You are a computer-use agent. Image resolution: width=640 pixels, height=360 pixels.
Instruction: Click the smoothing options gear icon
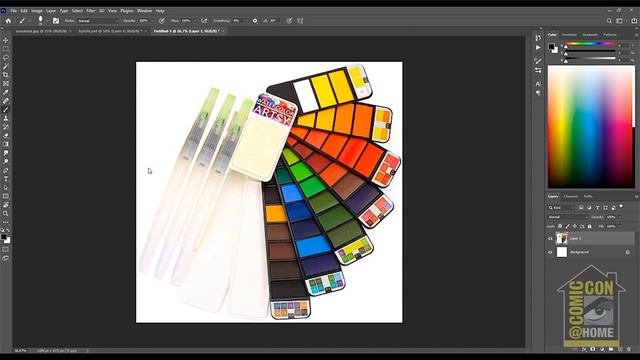[x=255, y=21]
